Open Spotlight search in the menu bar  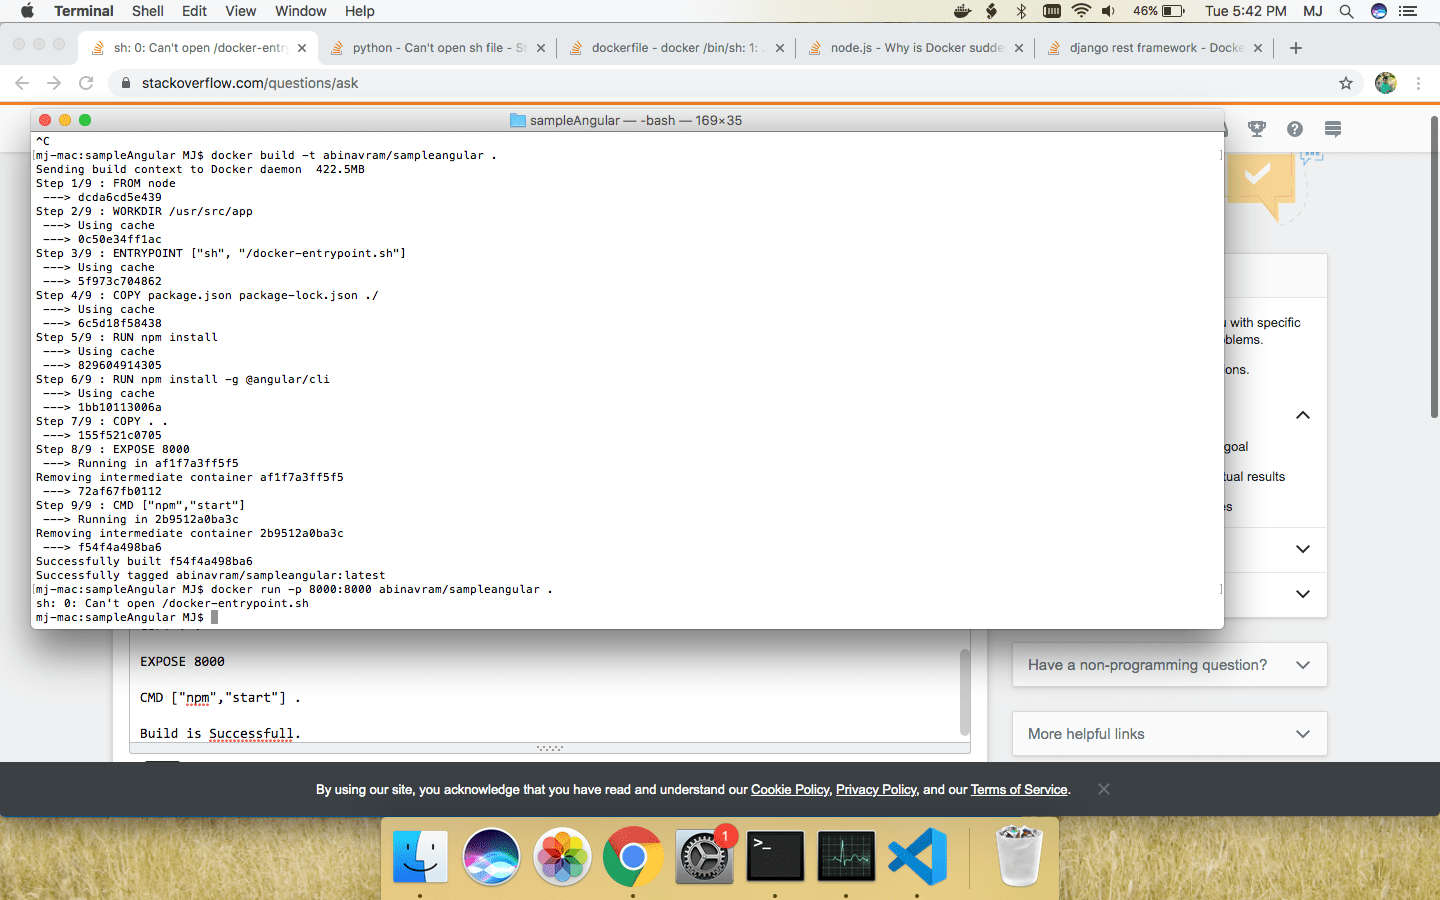1346,11
